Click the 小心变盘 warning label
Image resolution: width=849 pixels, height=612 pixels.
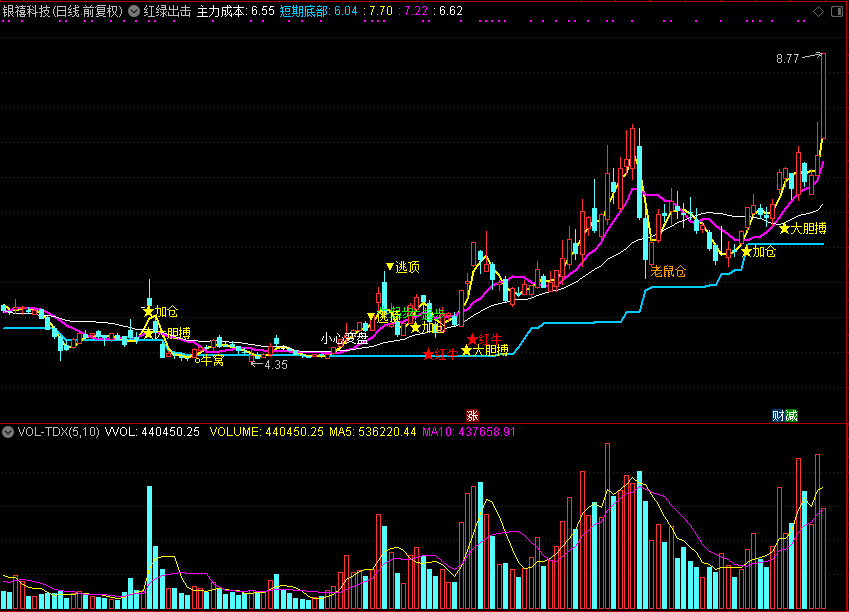click(344, 338)
